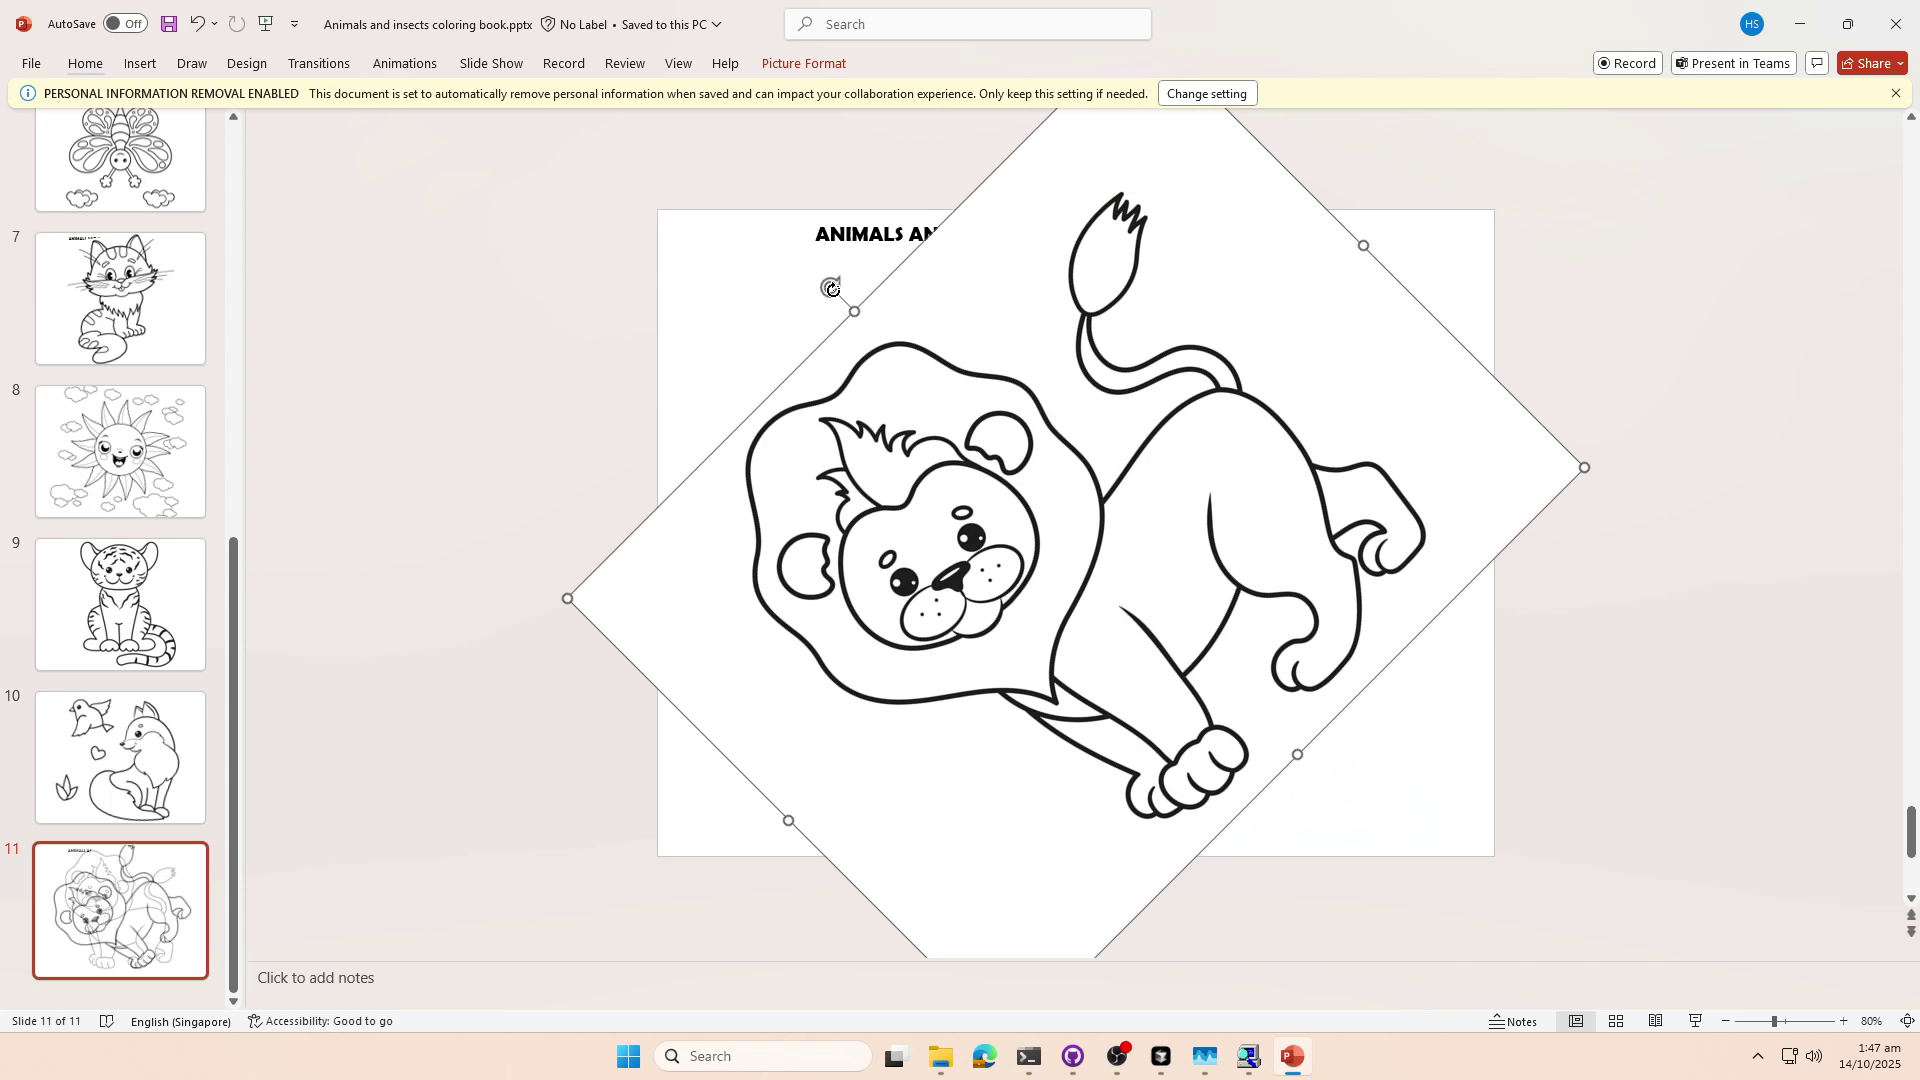Viewport: 1920px width, 1080px height.
Task: Click the Undo icon
Action: [x=197, y=23]
